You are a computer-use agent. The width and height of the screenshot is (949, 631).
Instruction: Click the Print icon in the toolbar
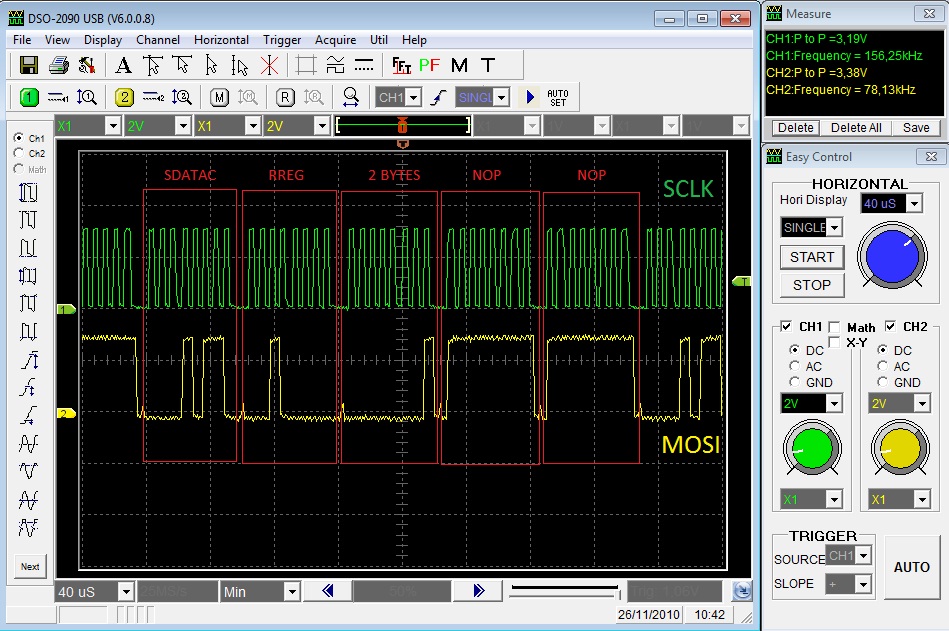(x=58, y=65)
